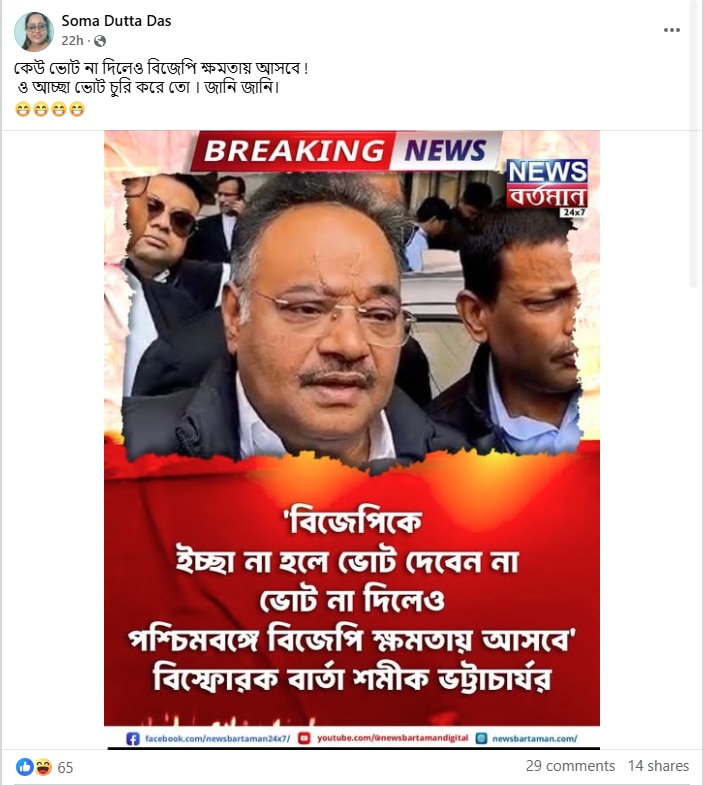Click the YouTube logo in image footer
Screen dimensions: 703x785
(304, 738)
